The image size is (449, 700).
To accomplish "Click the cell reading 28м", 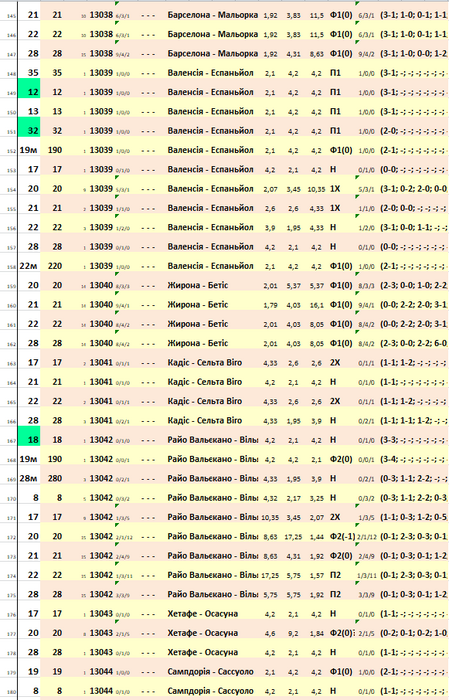I will pos(29,479).
